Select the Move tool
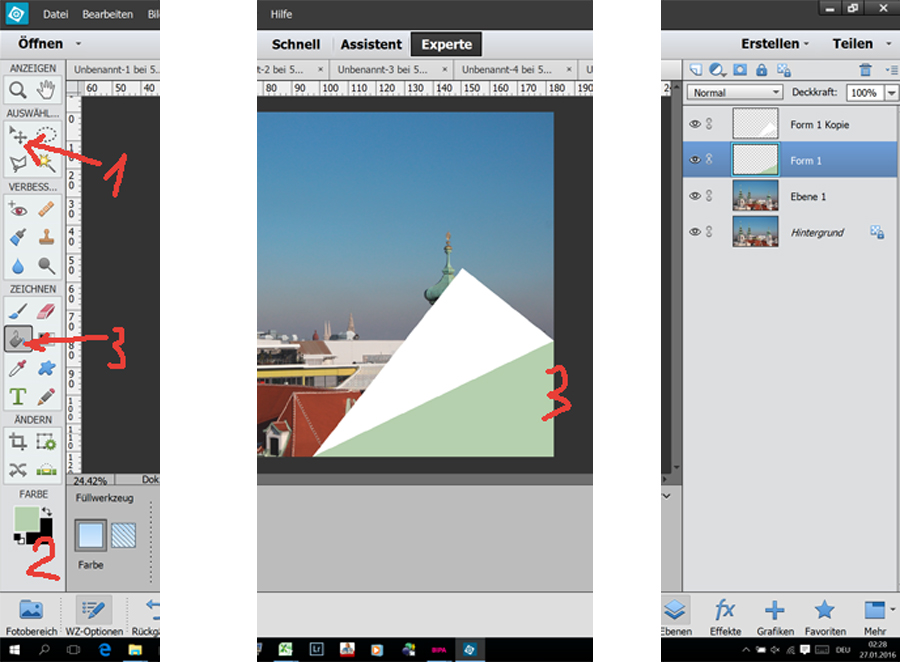This screenshot has width=900, height=662. (18, 136)
